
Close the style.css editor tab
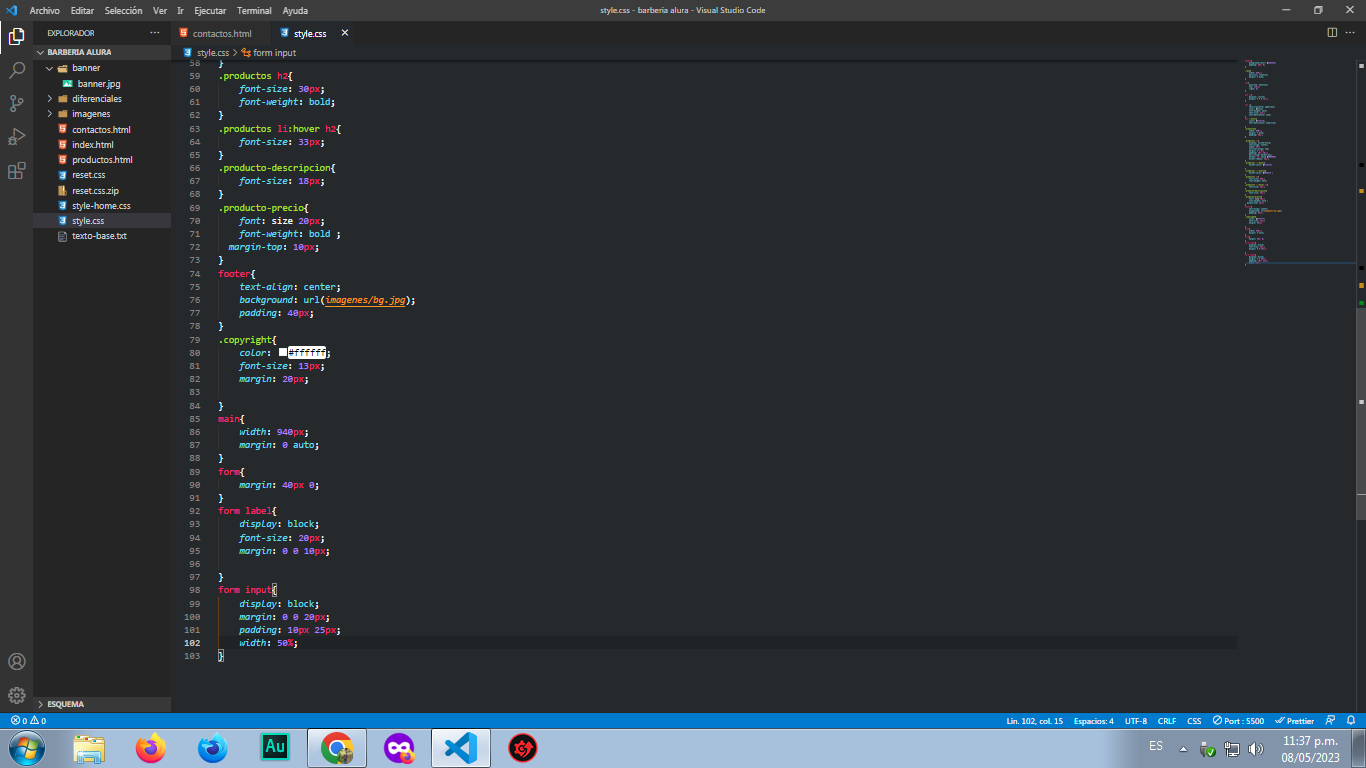(345, 33)
